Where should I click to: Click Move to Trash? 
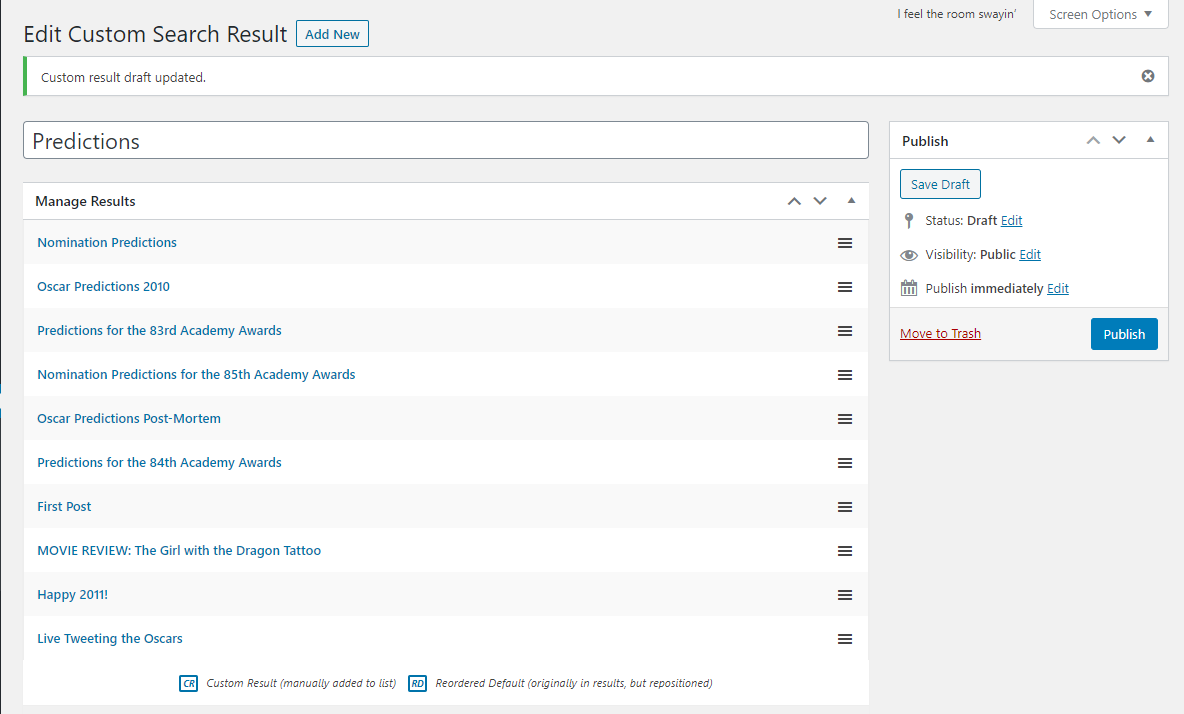[940, 333]
